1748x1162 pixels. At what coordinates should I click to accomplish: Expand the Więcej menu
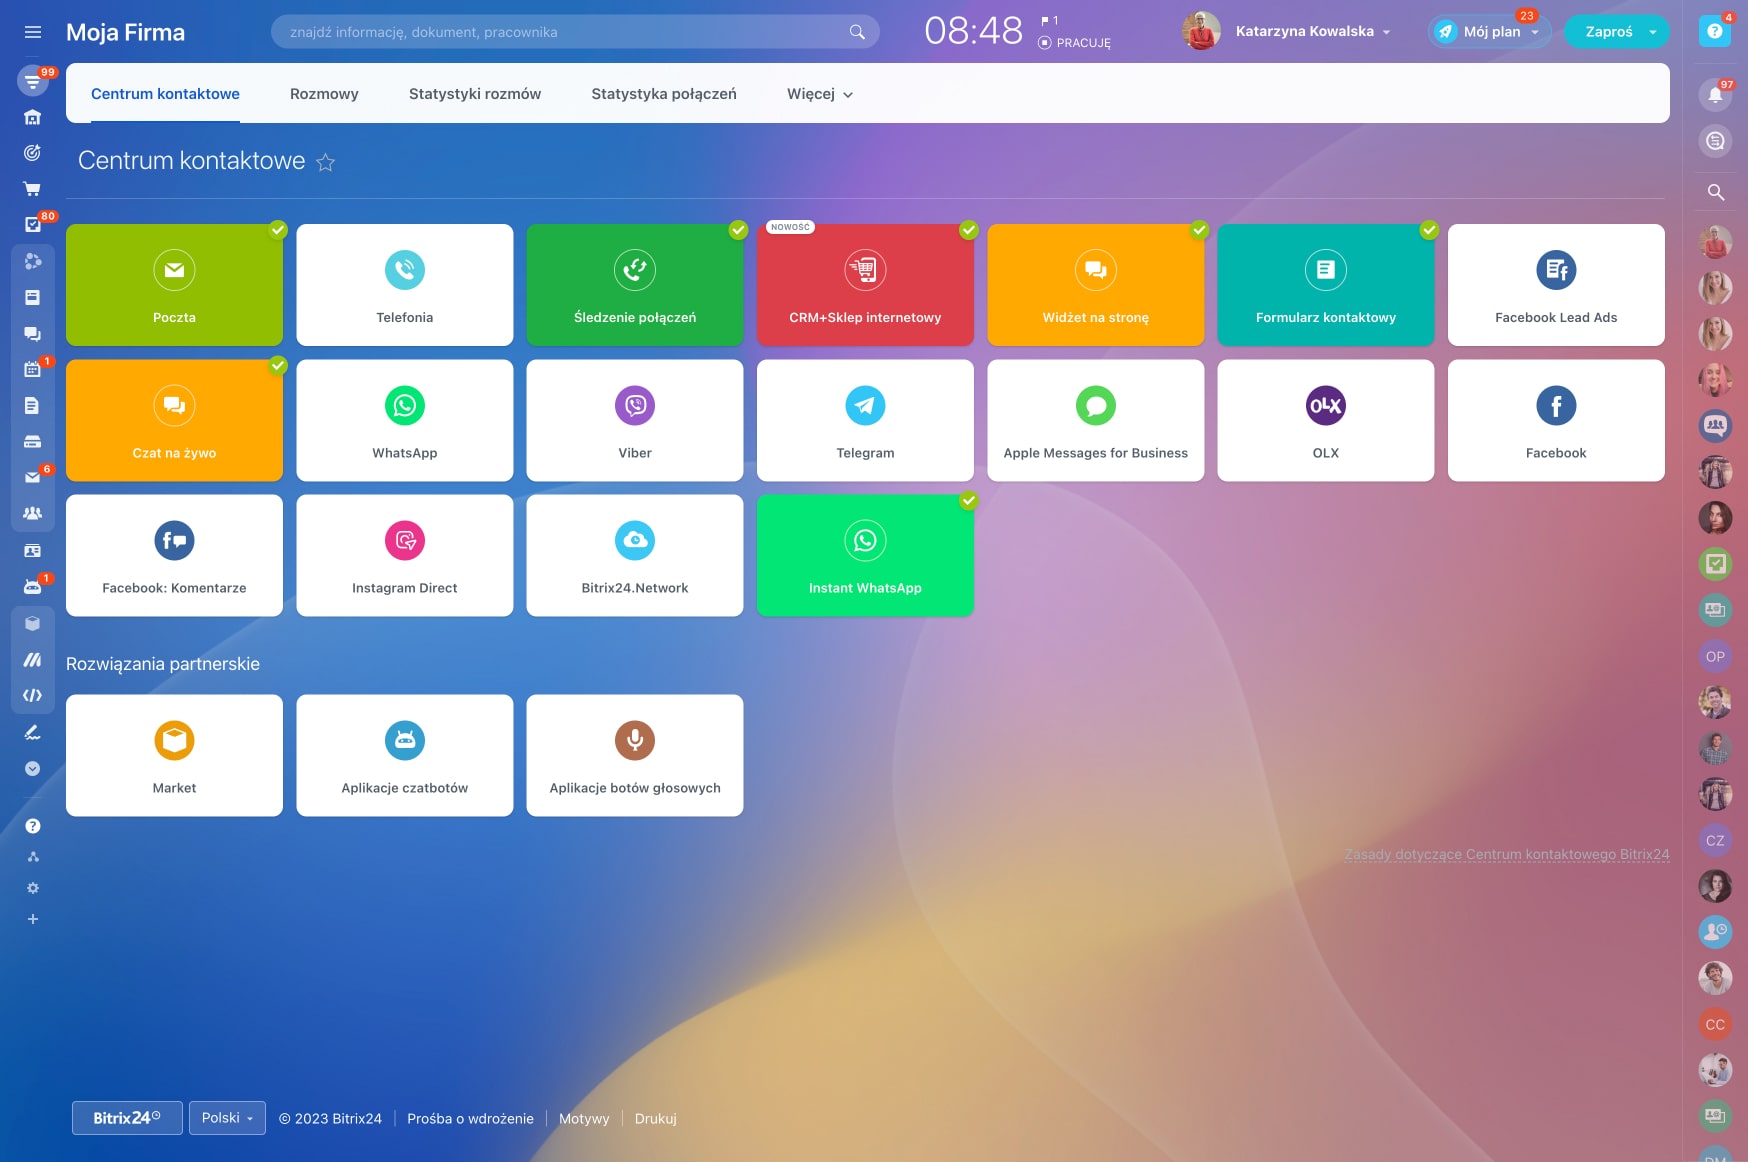click(819, 94)
